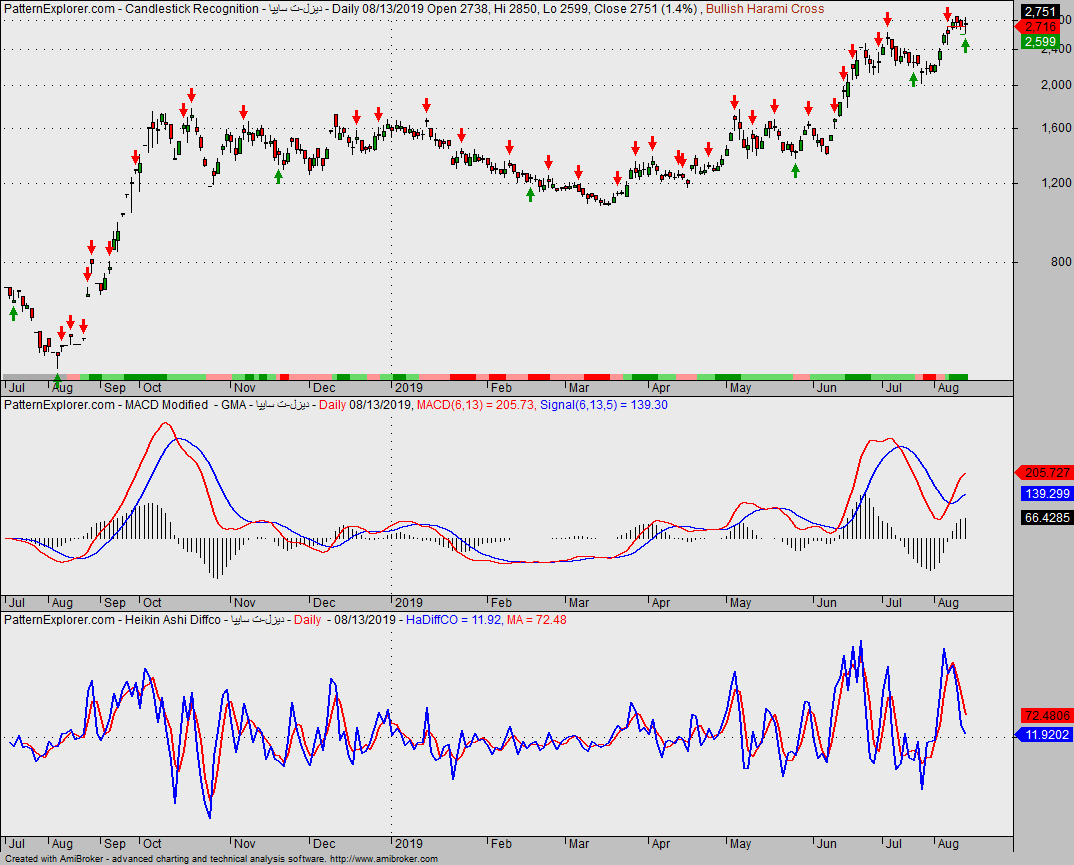
Task: Click the red 72.4806 MA value label
Action: 1047,715
